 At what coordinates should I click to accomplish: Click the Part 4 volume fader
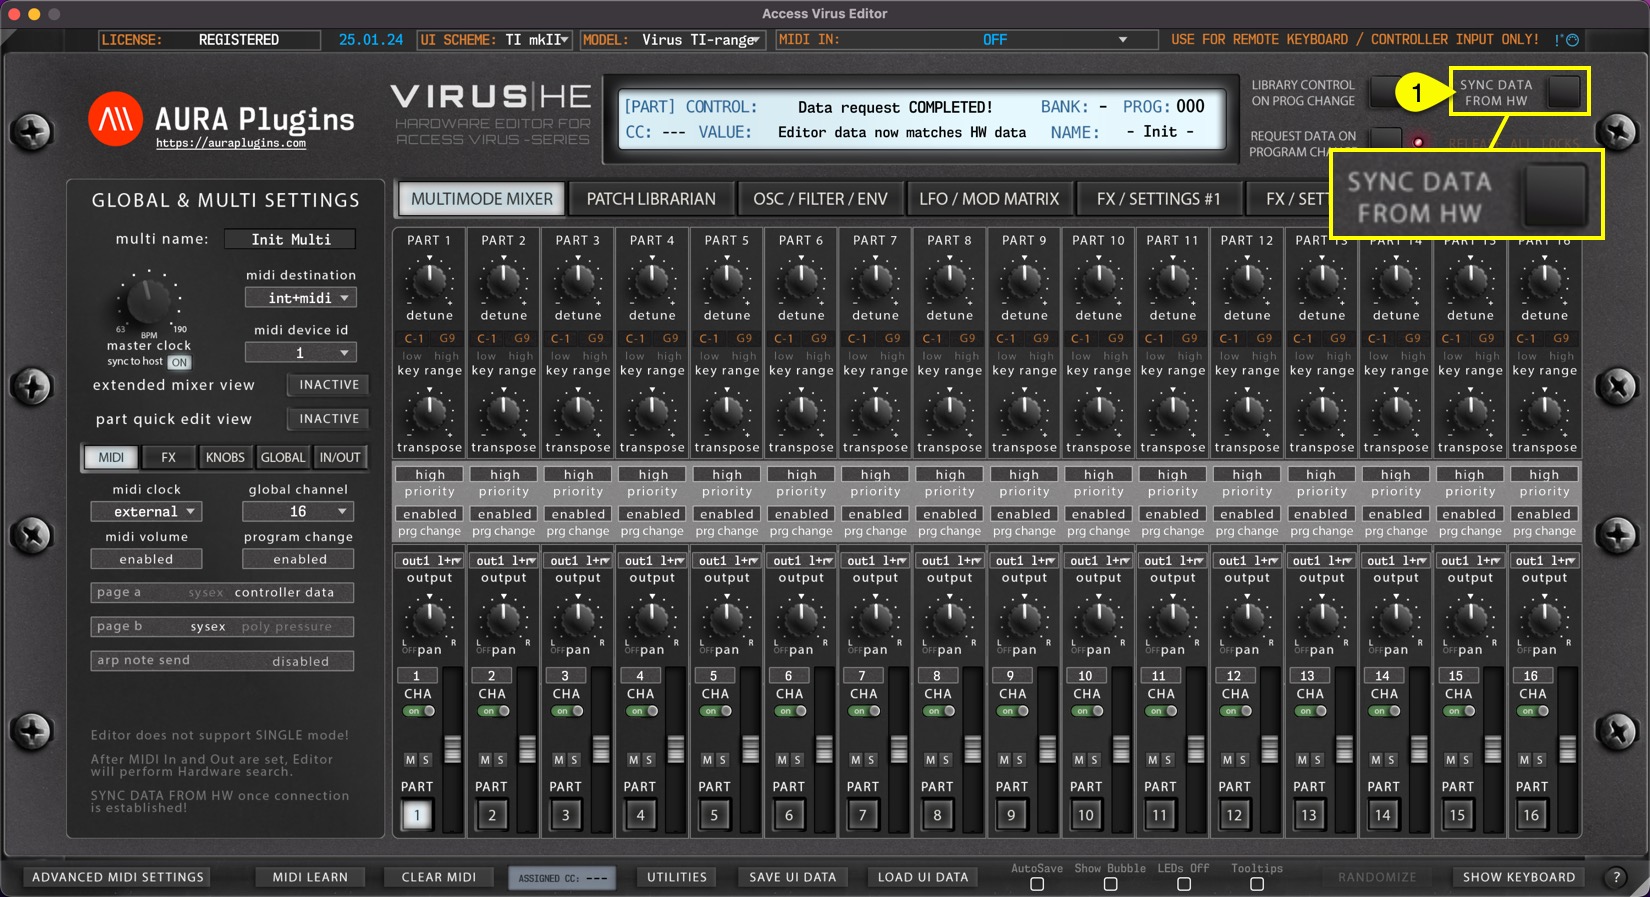coord(676,749)
